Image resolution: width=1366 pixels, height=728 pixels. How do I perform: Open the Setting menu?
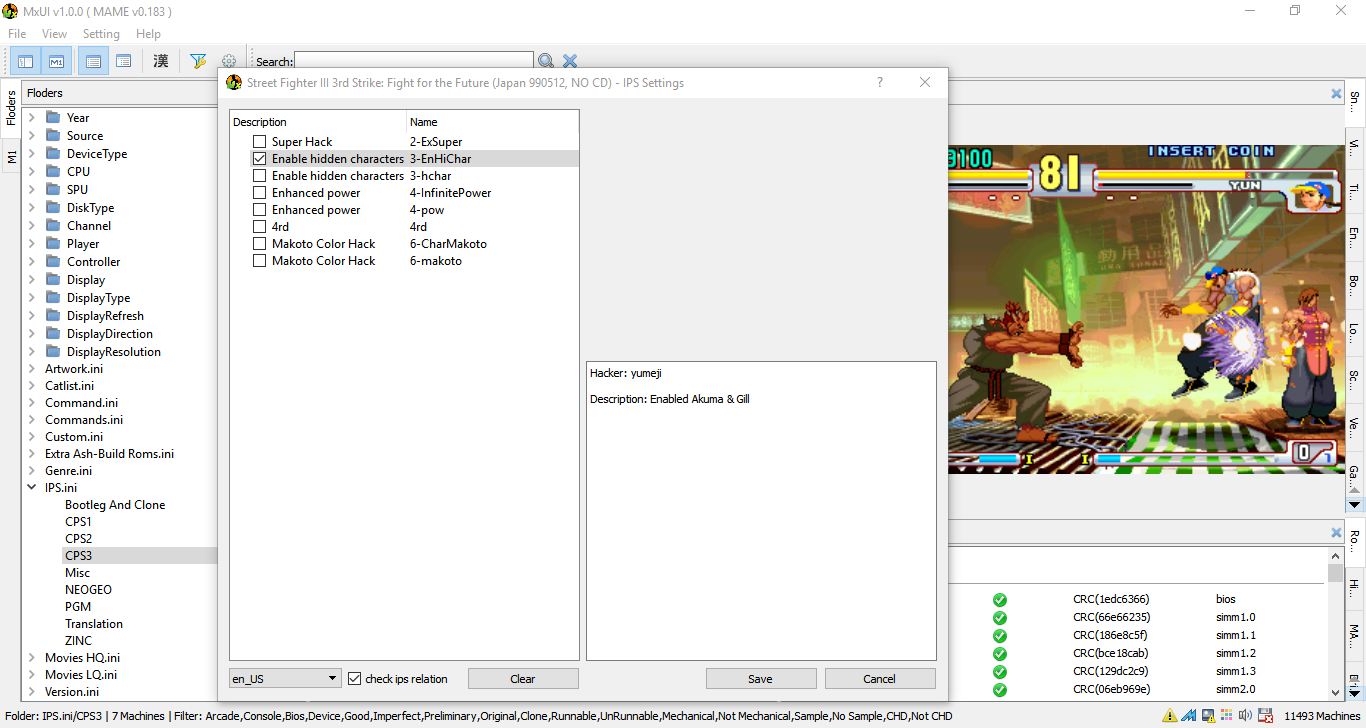pos(101,34)
